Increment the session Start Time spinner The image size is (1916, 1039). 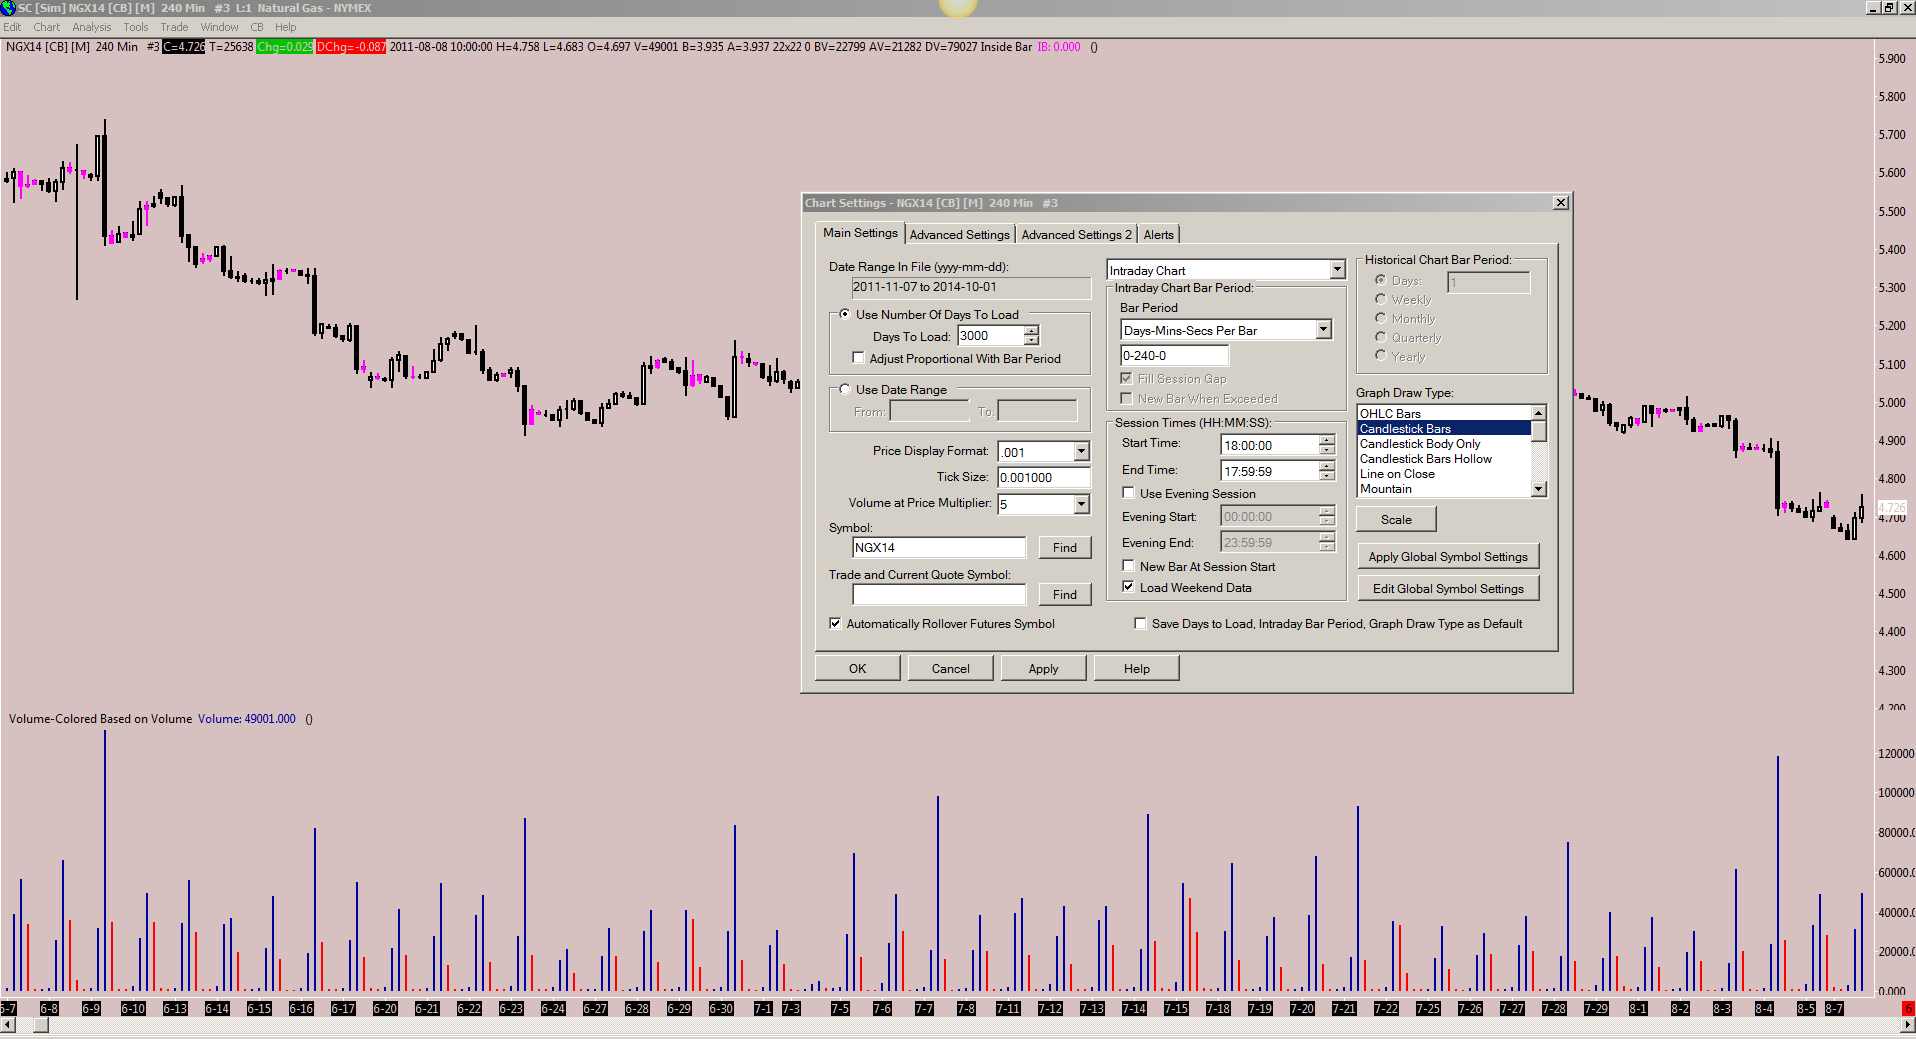point(1327,440)
